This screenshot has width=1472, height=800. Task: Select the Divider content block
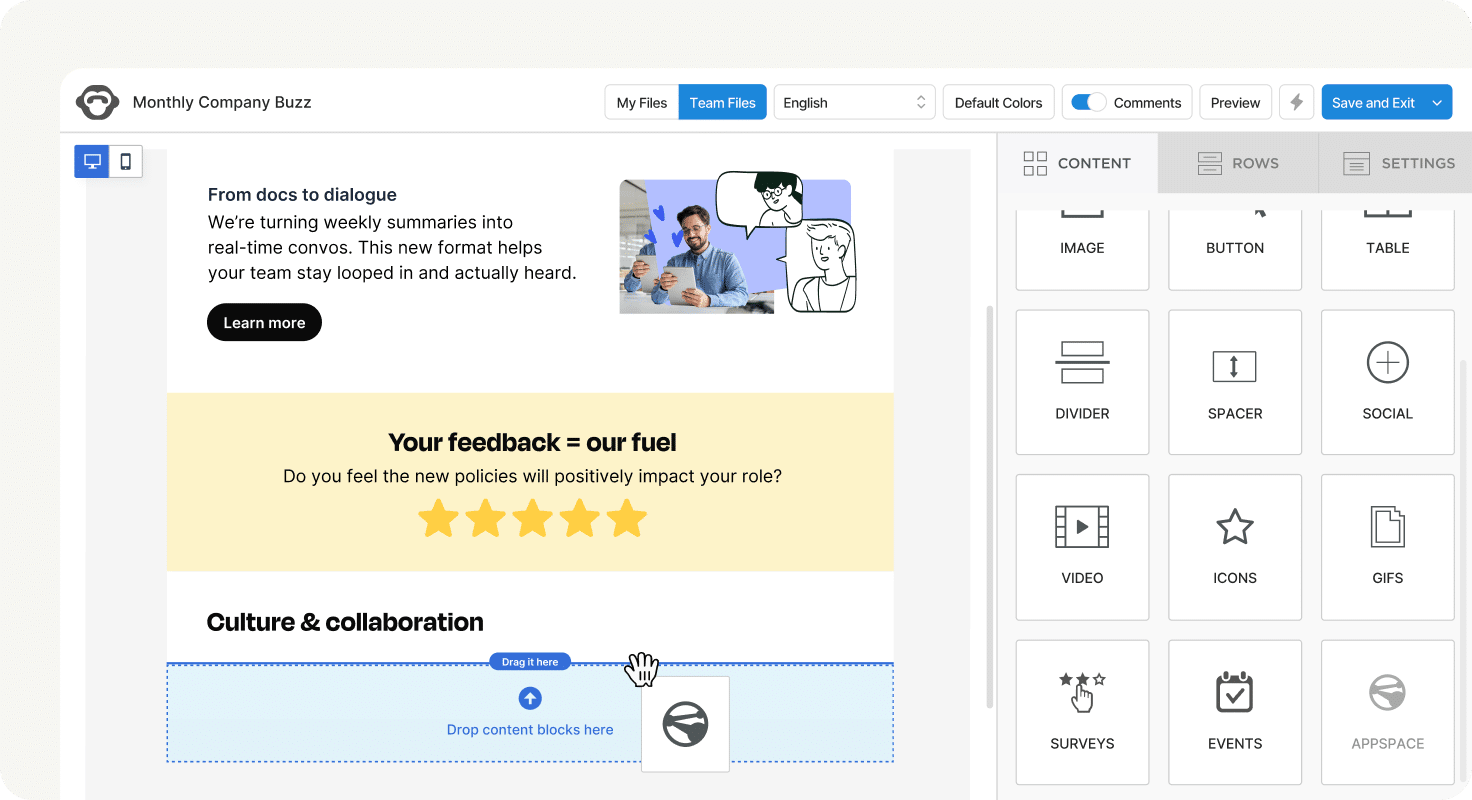(x=1082, y=382)
